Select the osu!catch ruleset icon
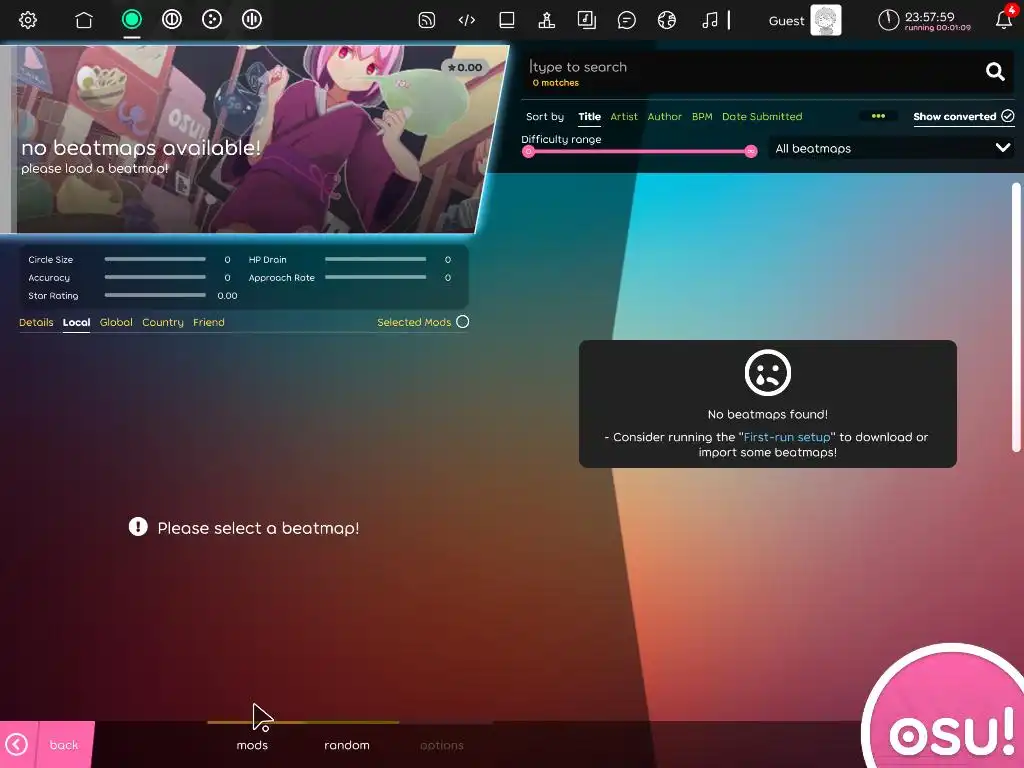 point(212,19)
